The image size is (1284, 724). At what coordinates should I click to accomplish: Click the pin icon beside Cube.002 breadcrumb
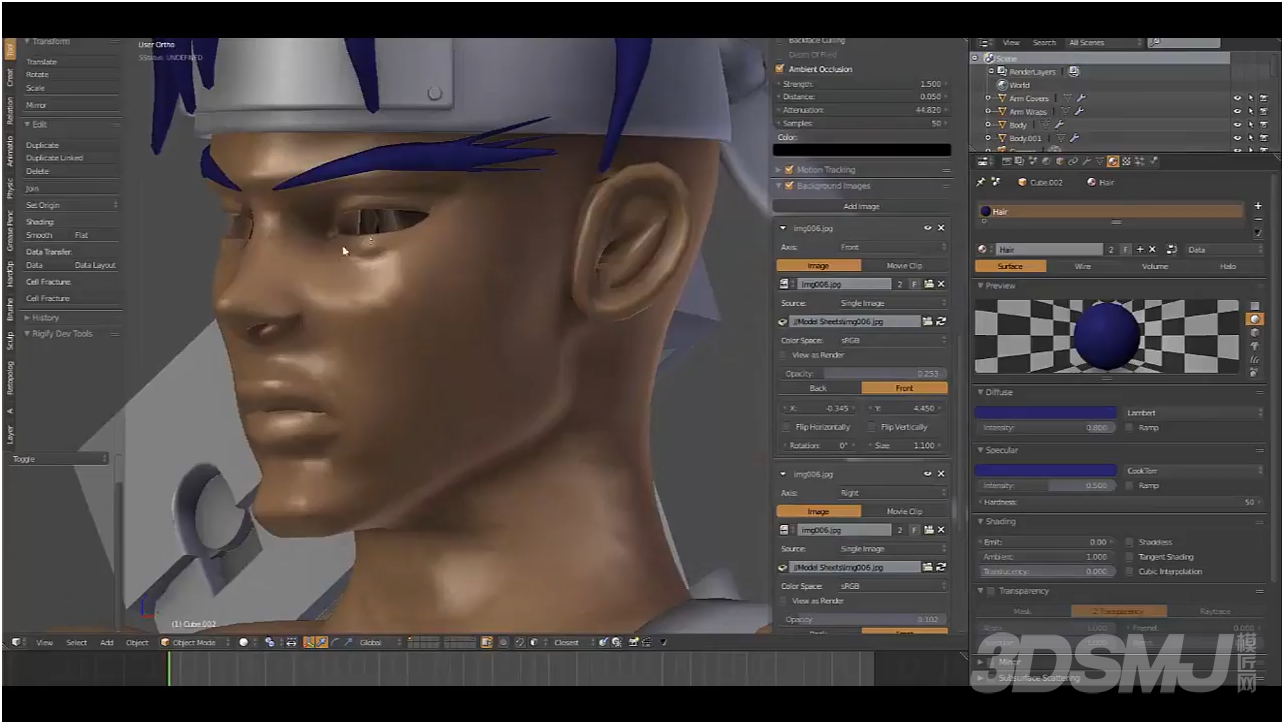pos(981,182)
